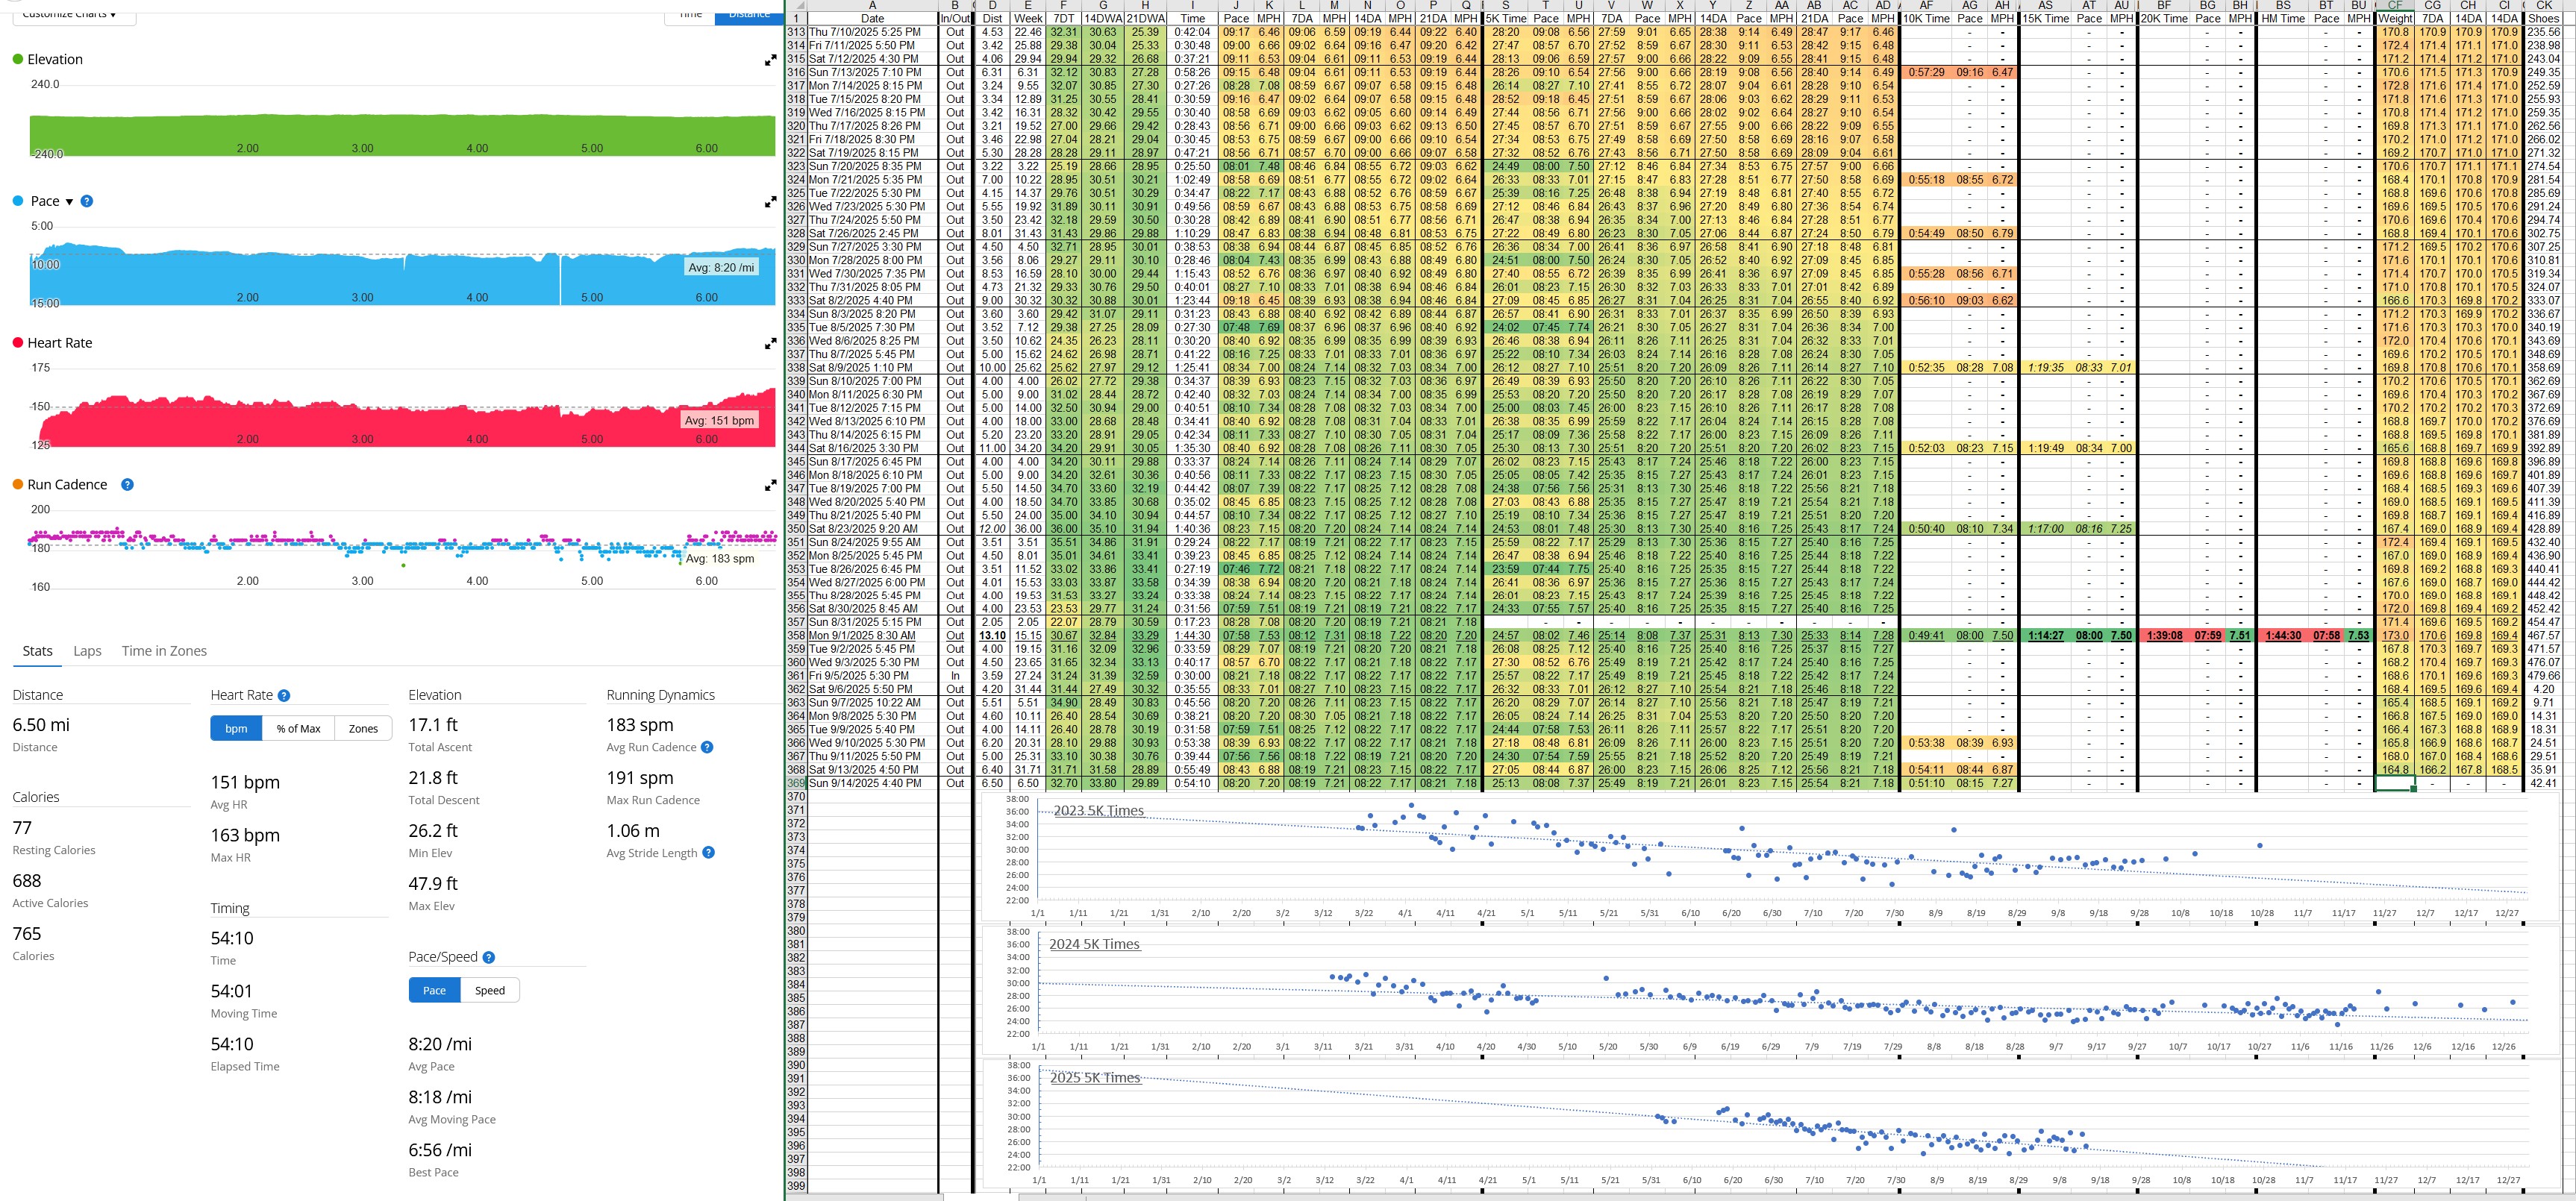
Task: Select spreadsheet column A header
Action: click(872, 5)
